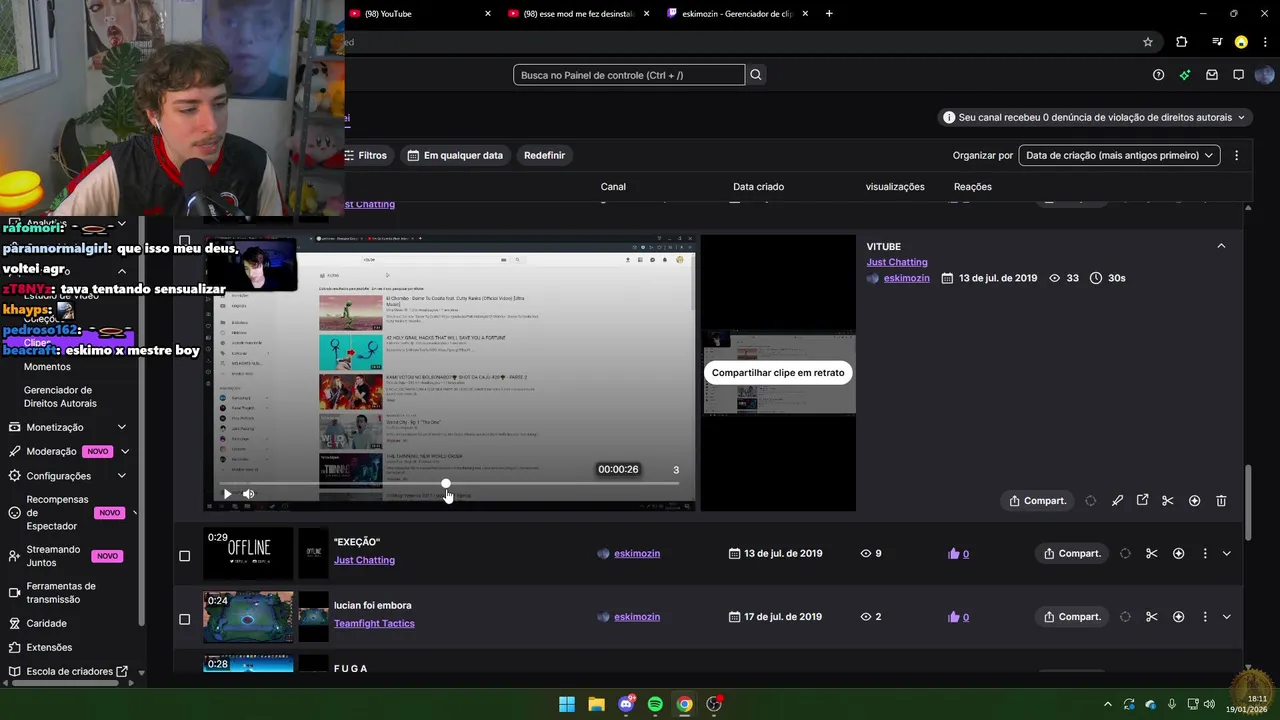Open File Explorer from the taskbar
The image size is (1280, 720).
(596, 704)
